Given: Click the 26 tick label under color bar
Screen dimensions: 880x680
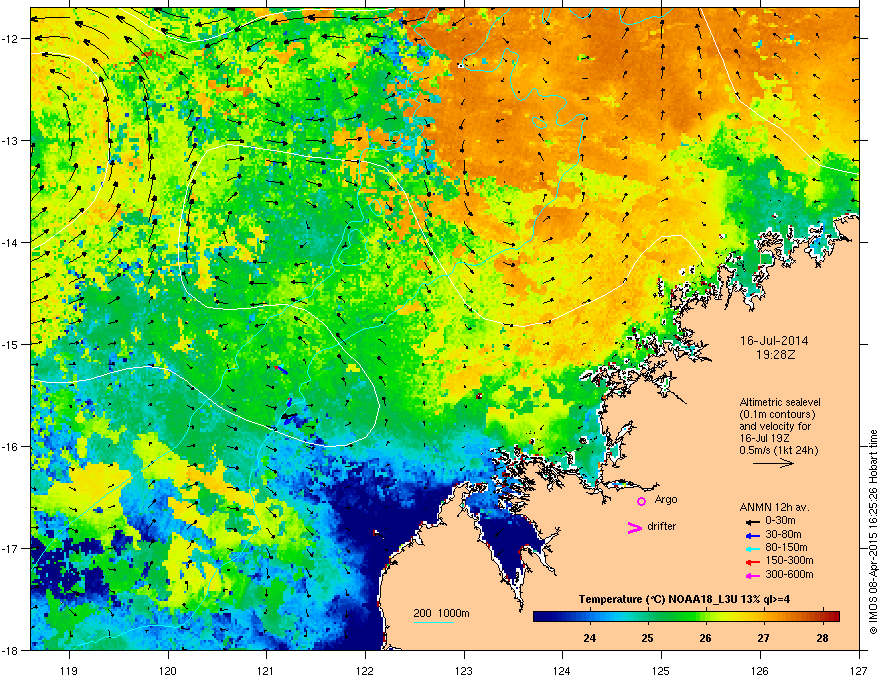Looking at the screenshot, I should point(705,638).
